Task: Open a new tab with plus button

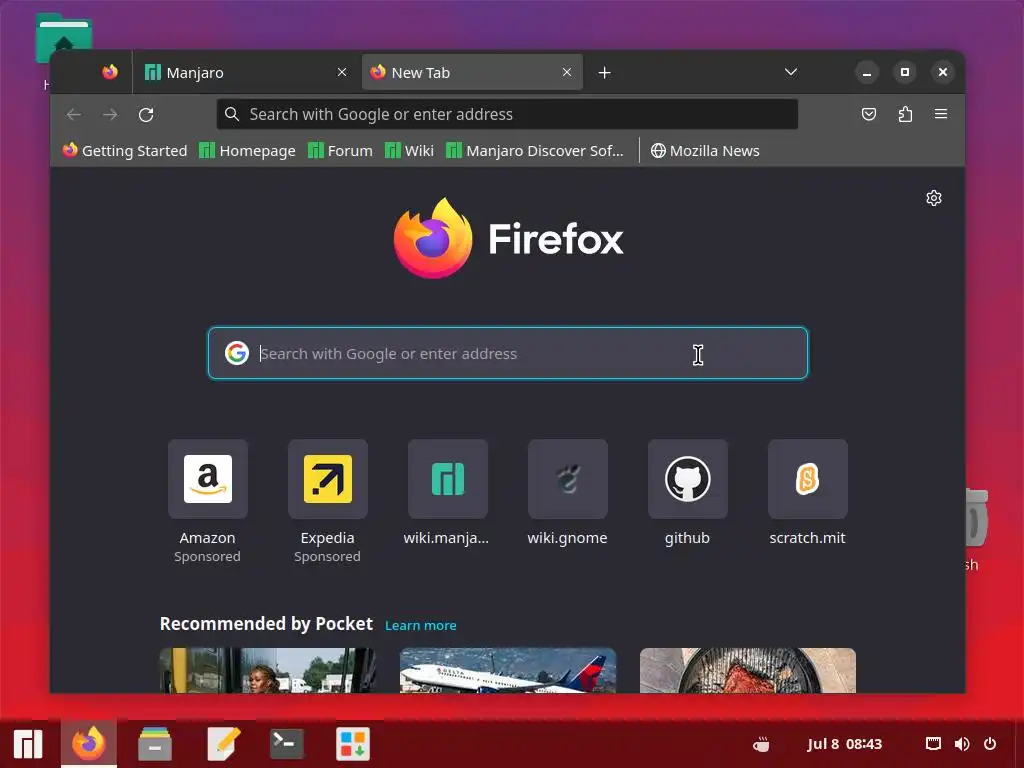Action: point(605,72)
